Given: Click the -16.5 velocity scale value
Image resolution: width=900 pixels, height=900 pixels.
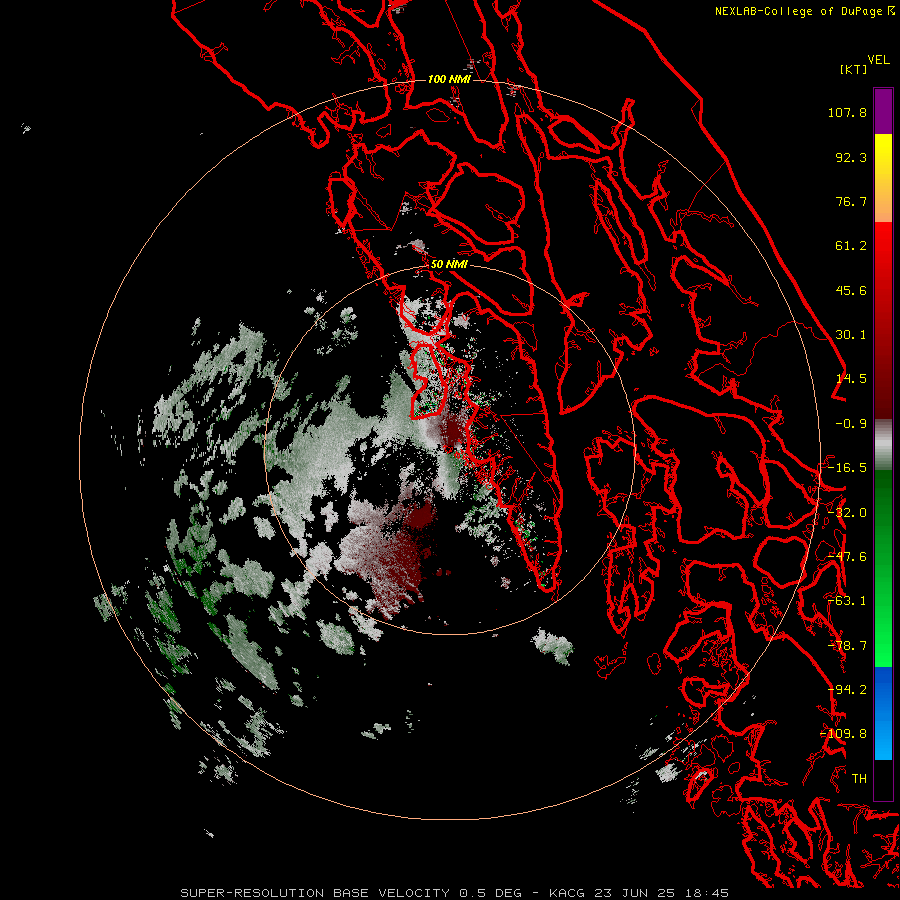Looking at the screenshot, I should (x=847, y=468).
